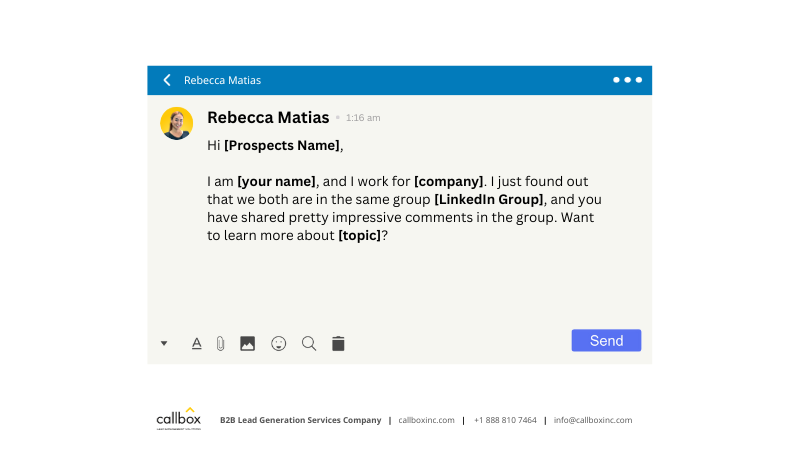Delete the draft with the trash icon
This screenshot has width=800, height=450.
coord(338,343)
